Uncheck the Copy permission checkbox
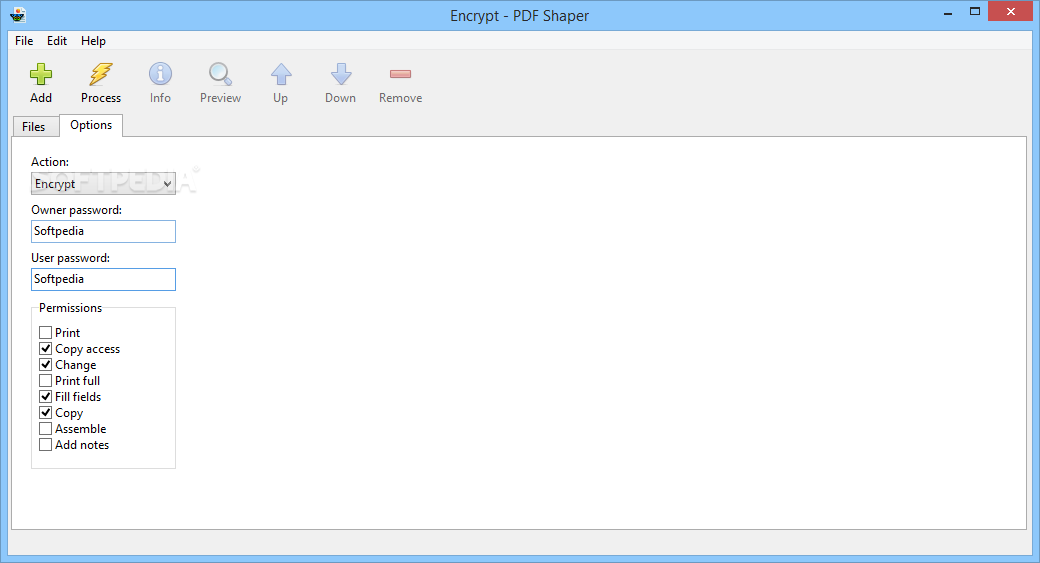Screen dimensions: 1040x563 (x=45, y=412)
